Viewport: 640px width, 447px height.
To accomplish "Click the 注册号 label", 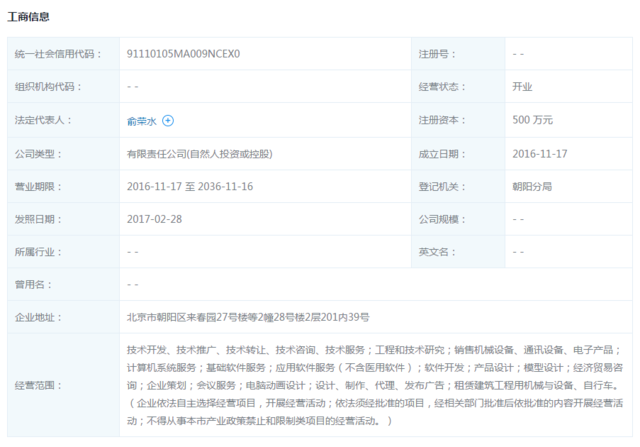I will (x=437, y=54).
